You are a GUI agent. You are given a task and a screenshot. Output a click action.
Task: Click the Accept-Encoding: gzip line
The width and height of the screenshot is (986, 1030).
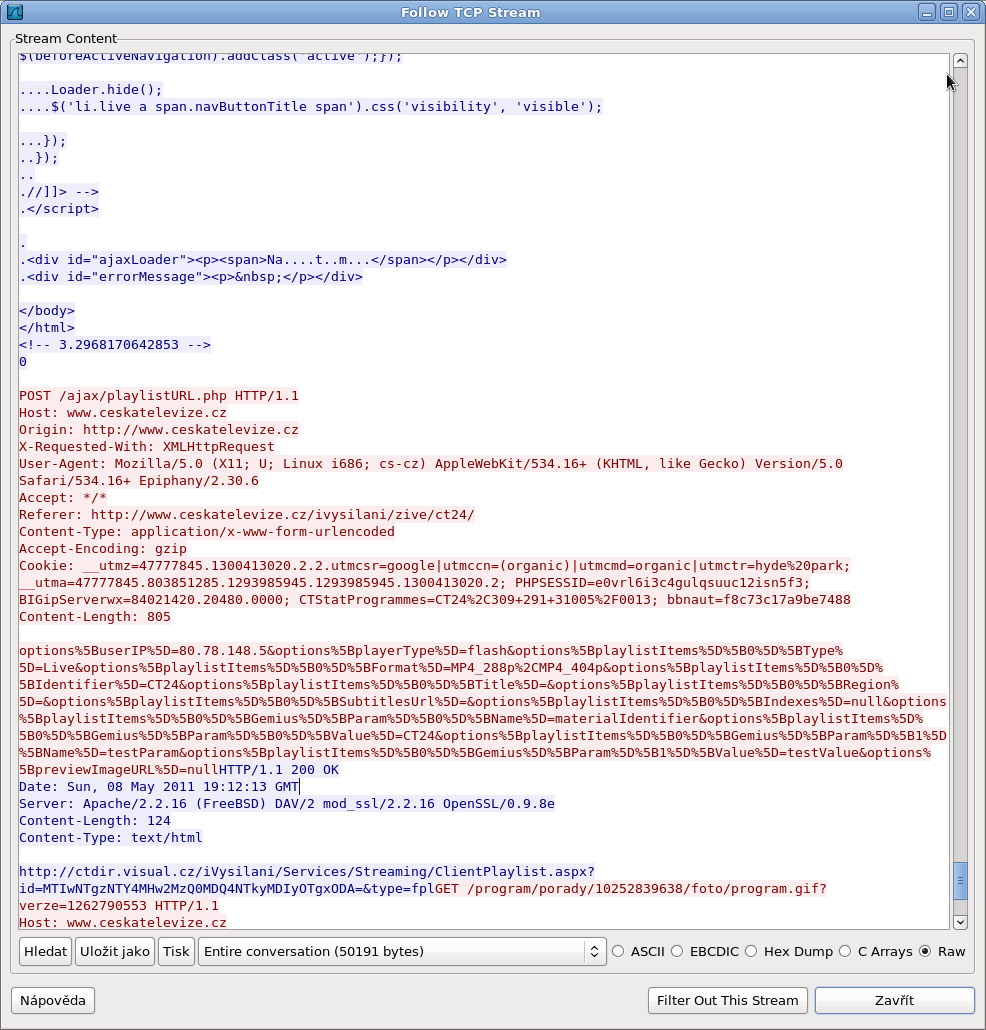tap(103, 549)
